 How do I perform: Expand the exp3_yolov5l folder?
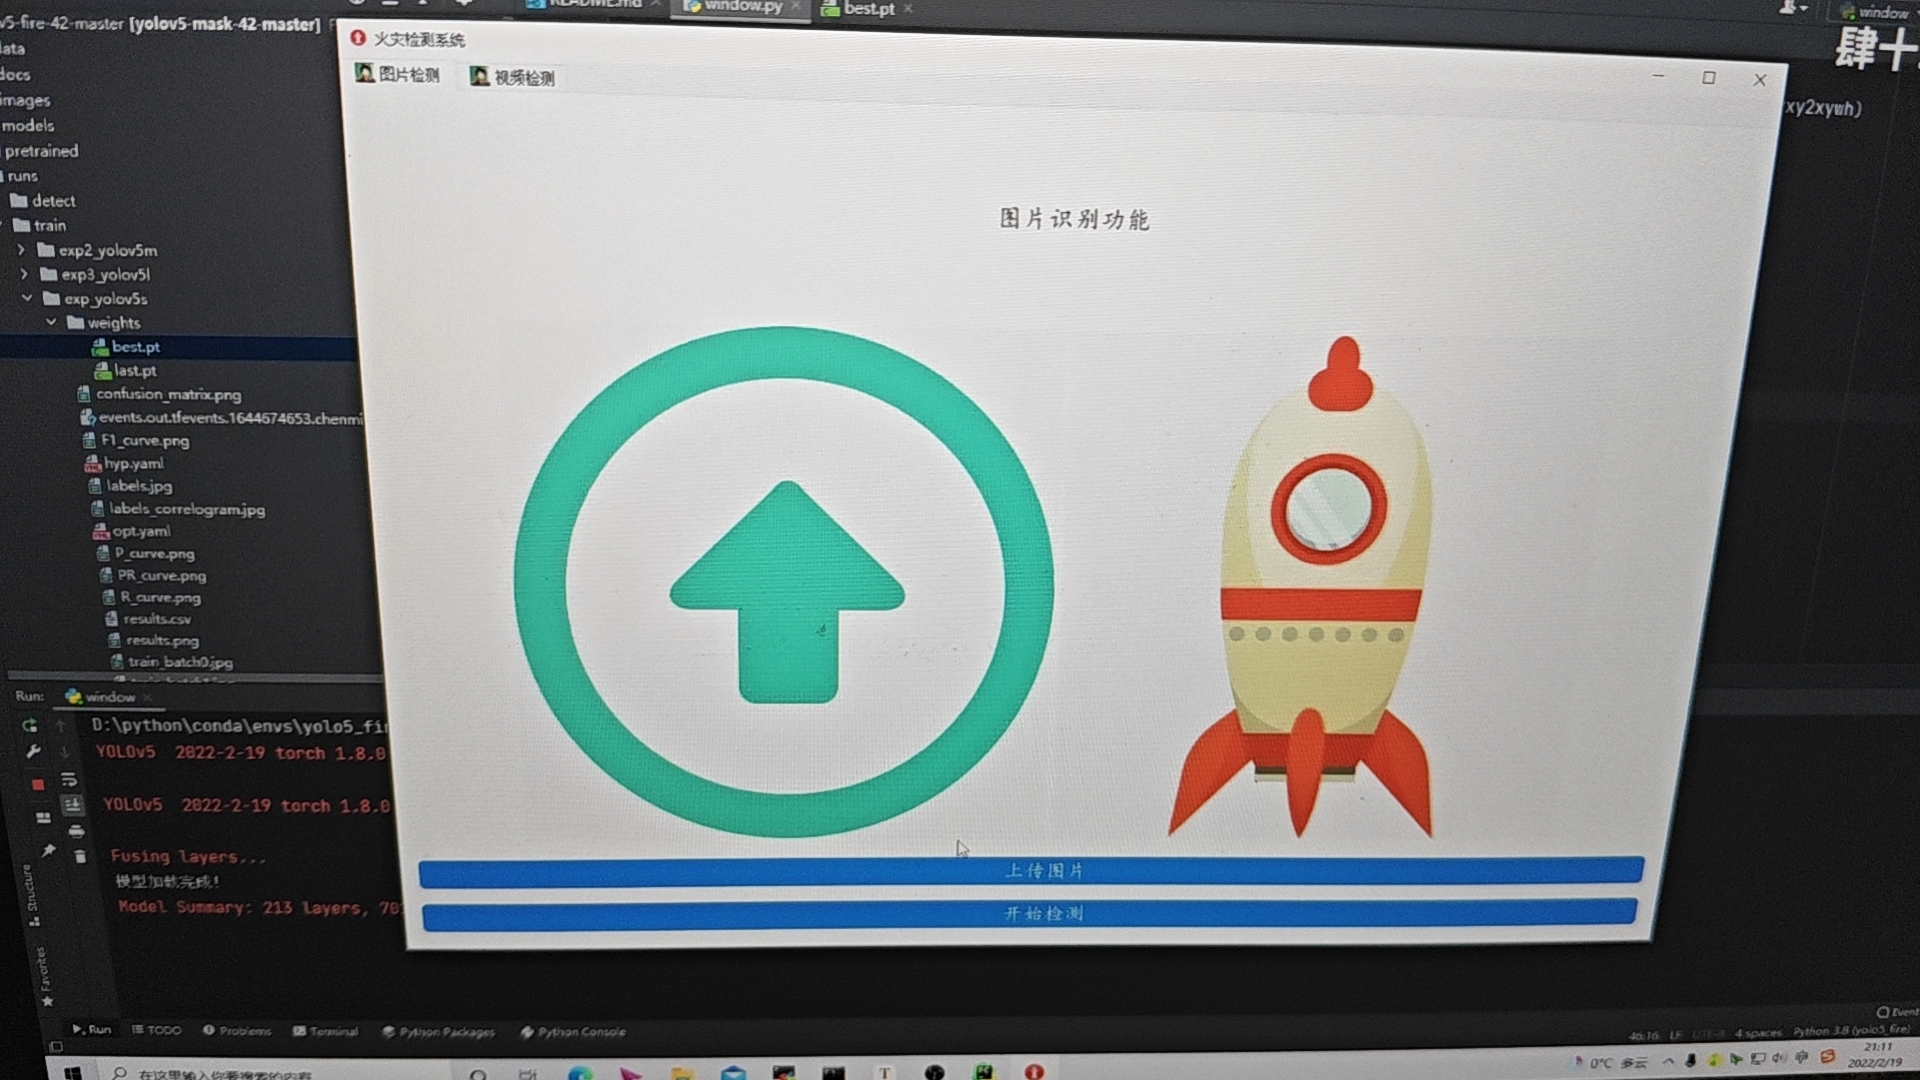(x=23, y=274)
